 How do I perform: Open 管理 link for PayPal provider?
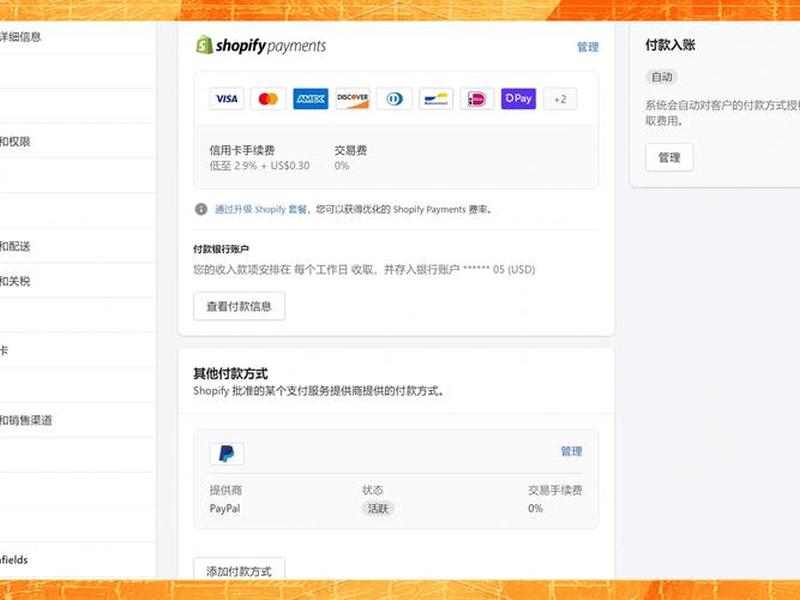click(x=571, y=451)
